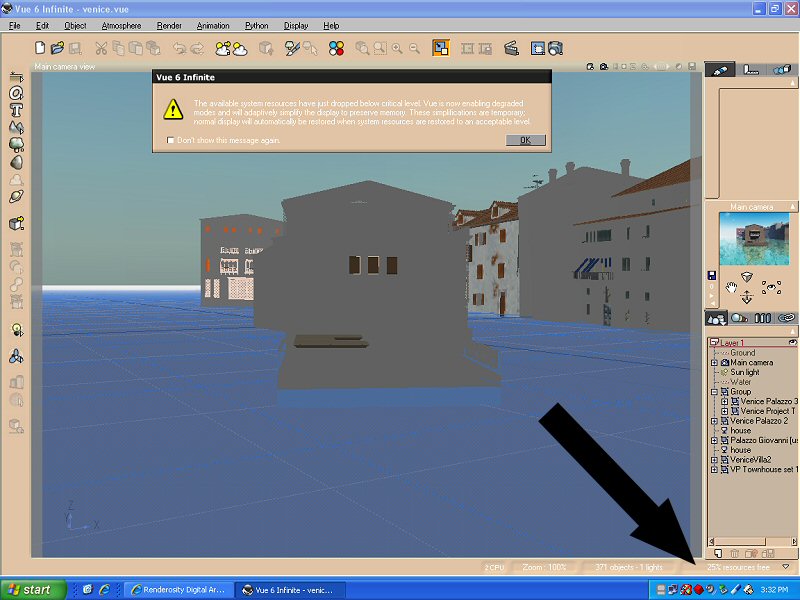Switch to the numerics ruler tab

[x=751, y=69]
